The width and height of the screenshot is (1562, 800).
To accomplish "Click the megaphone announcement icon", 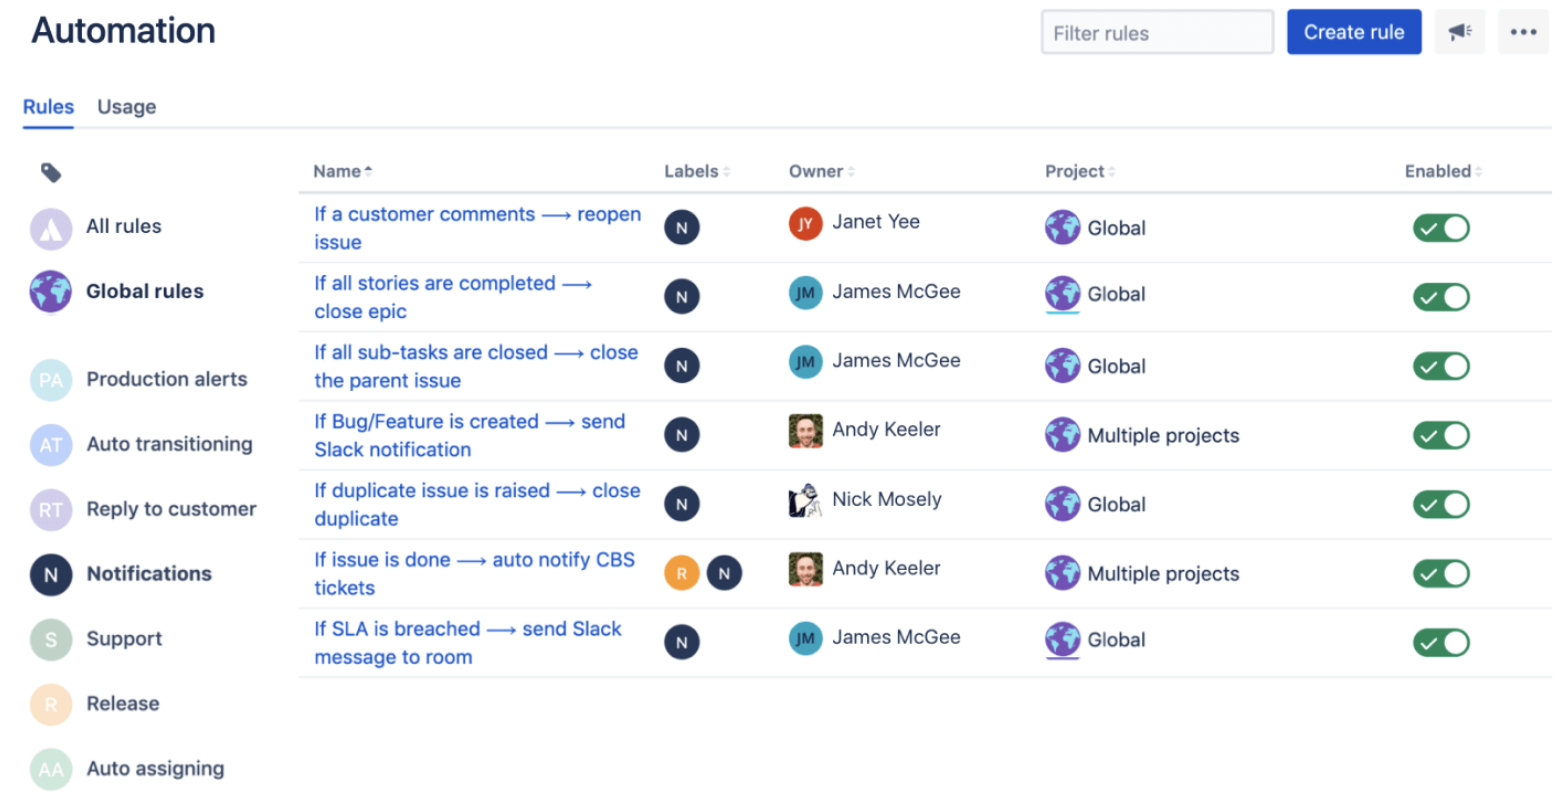I will [1459, 31].
